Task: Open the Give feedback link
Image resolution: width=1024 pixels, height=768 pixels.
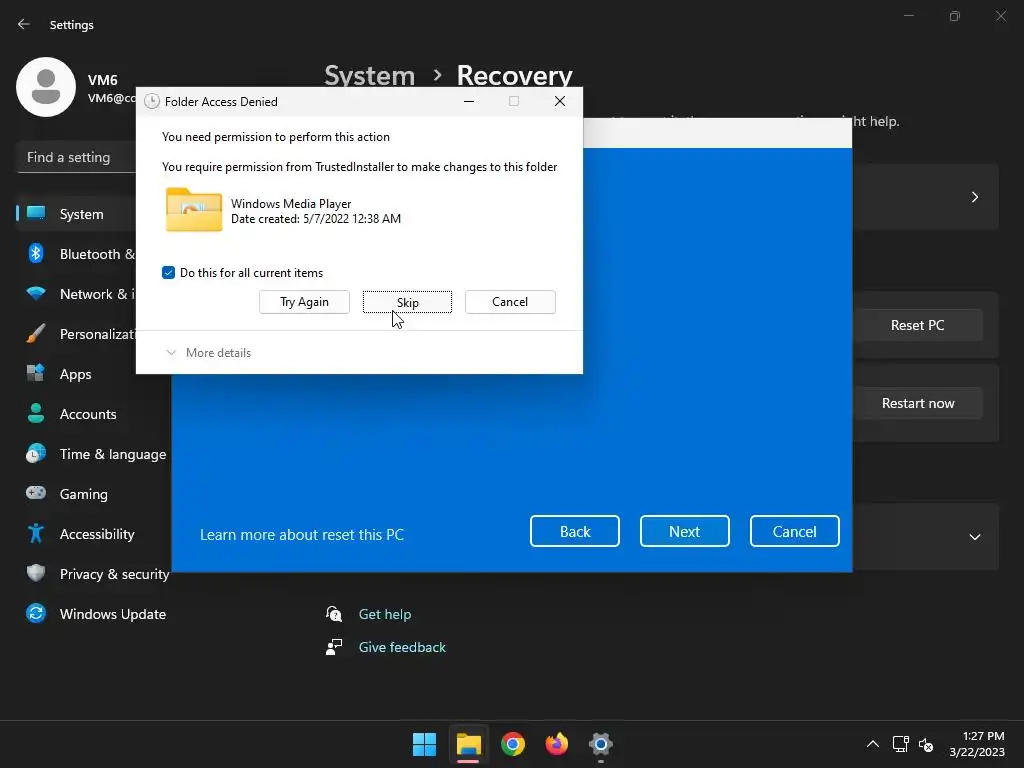Action: pos(402,647)
